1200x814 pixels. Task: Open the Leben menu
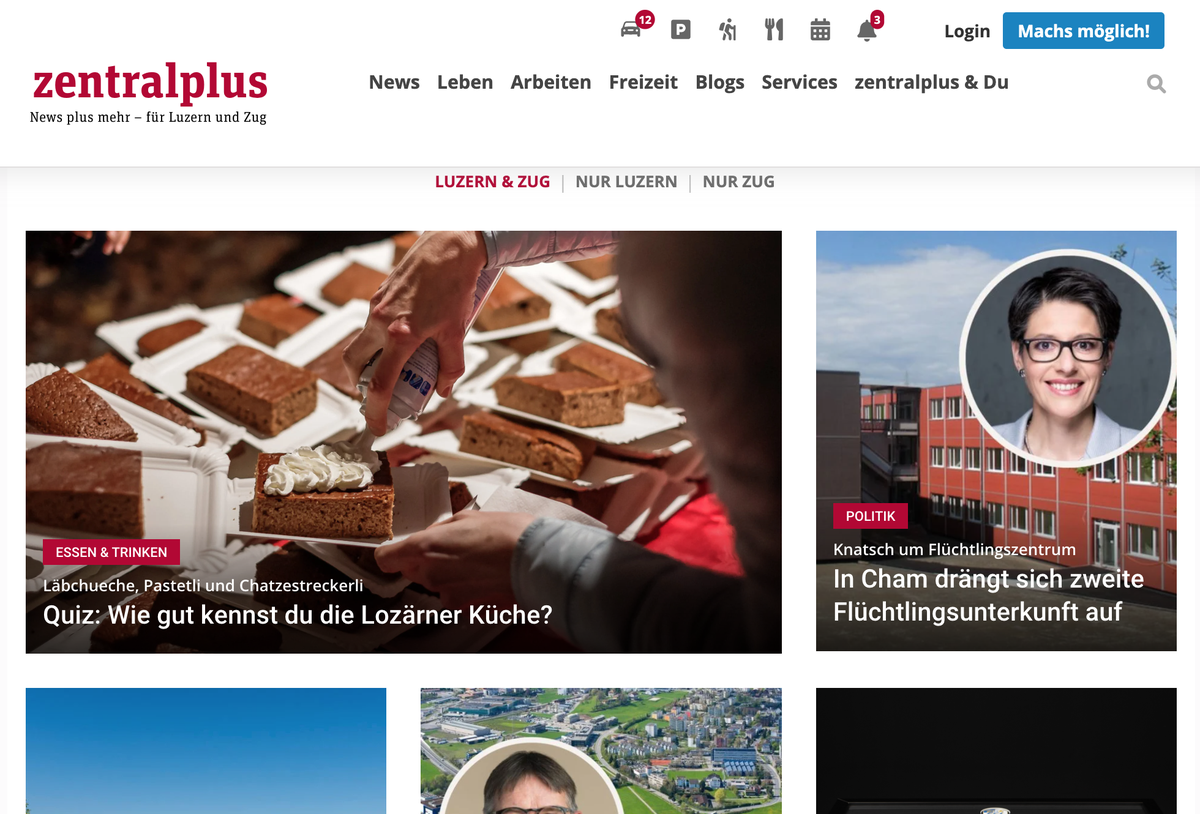(x=465, y=82)
